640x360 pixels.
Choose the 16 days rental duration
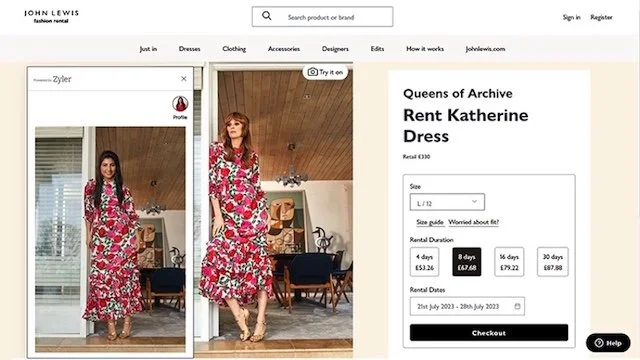point(509,262)
